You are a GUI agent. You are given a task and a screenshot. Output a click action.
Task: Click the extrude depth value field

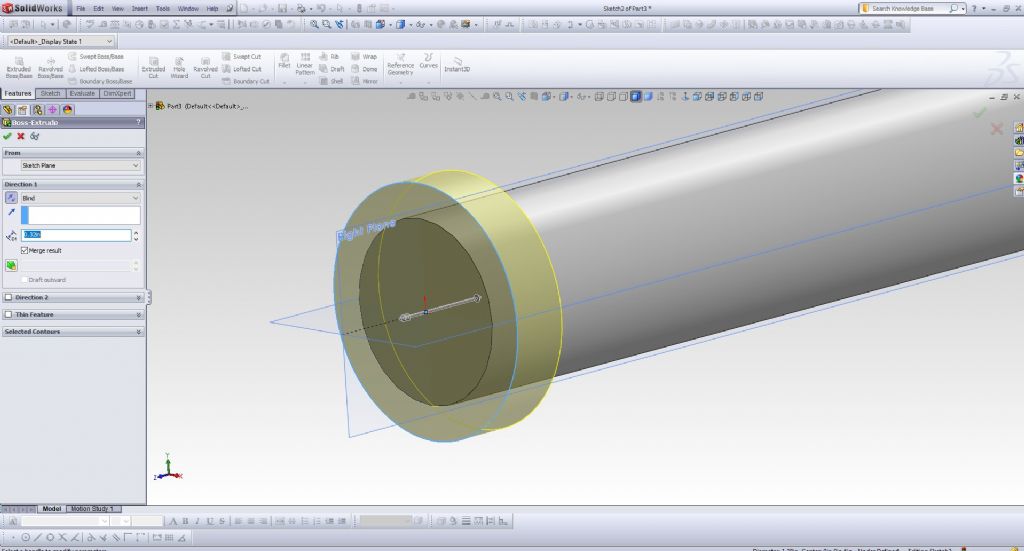76,234
